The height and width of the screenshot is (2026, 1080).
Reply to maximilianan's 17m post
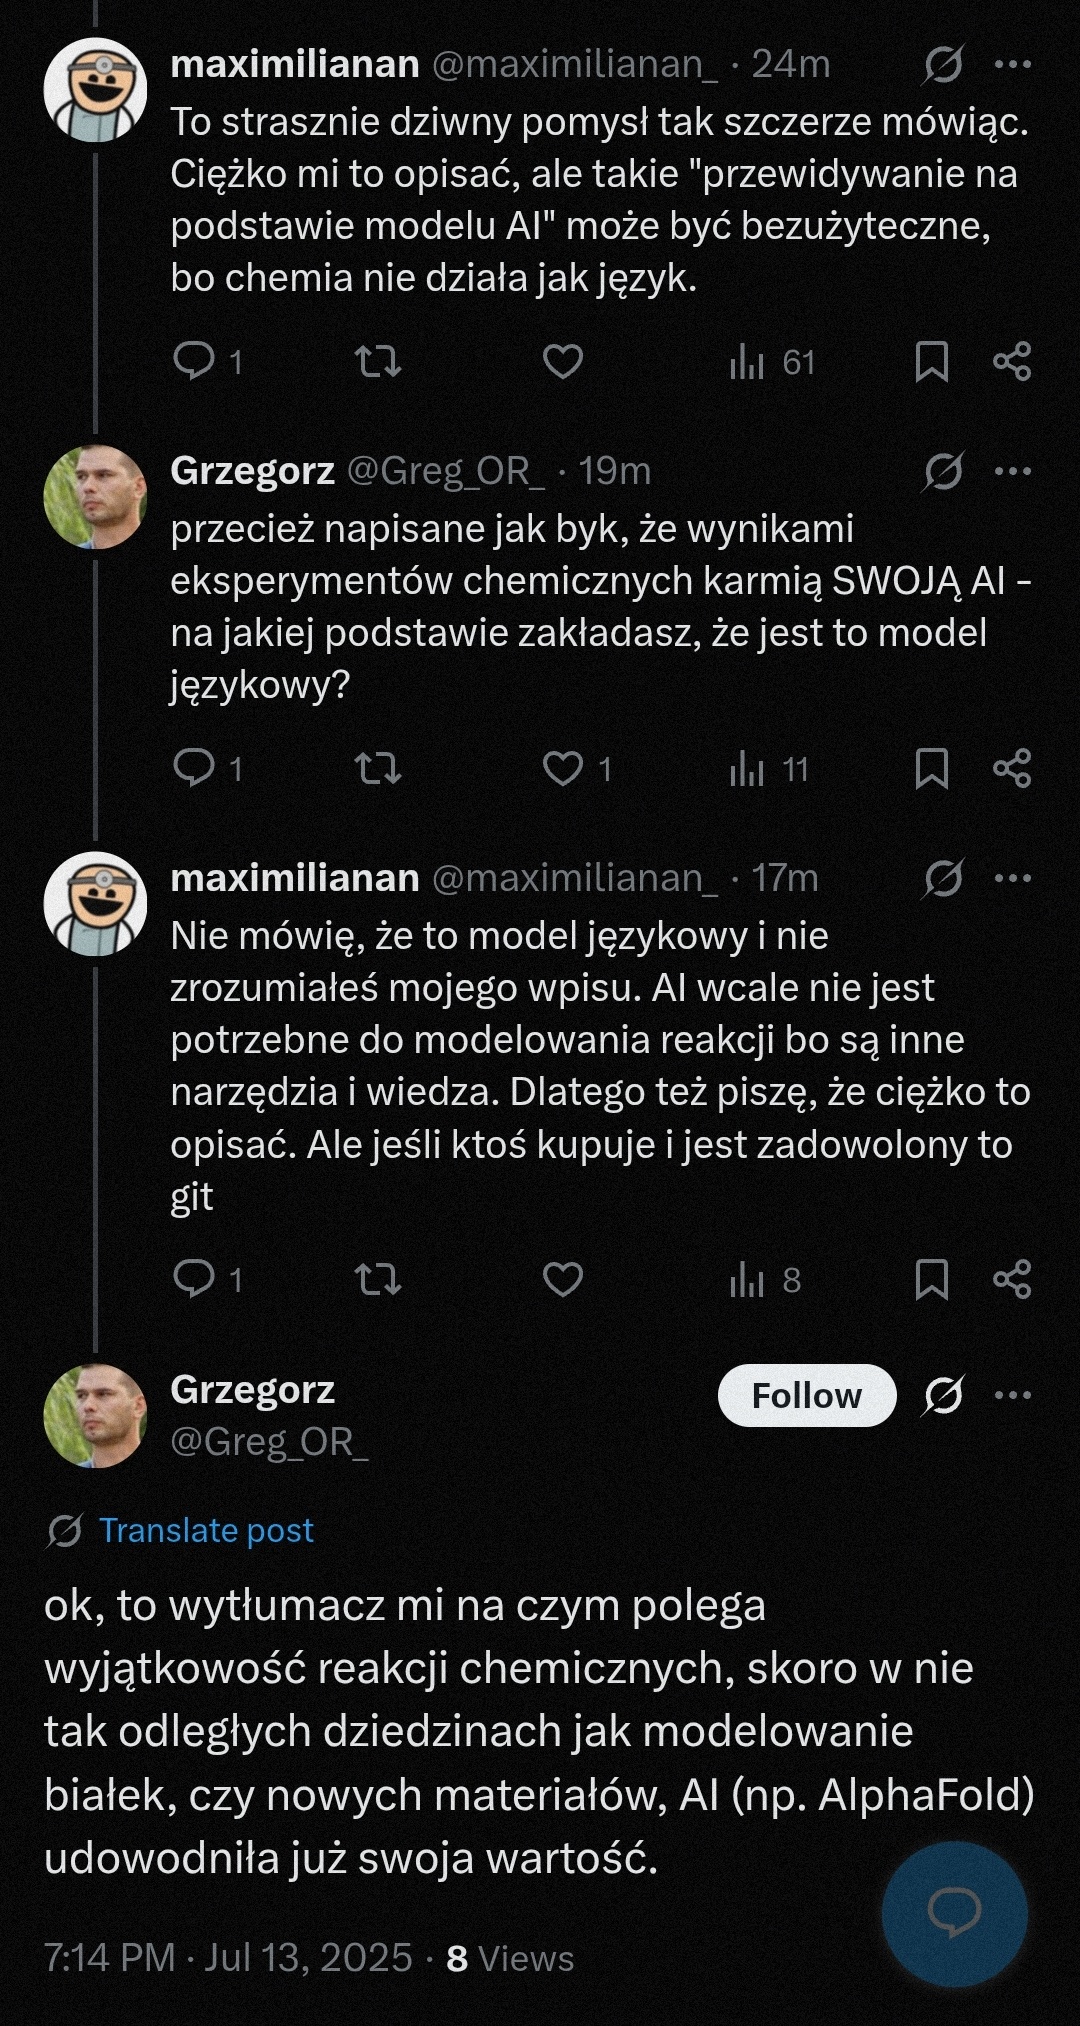pos(194,1278)
